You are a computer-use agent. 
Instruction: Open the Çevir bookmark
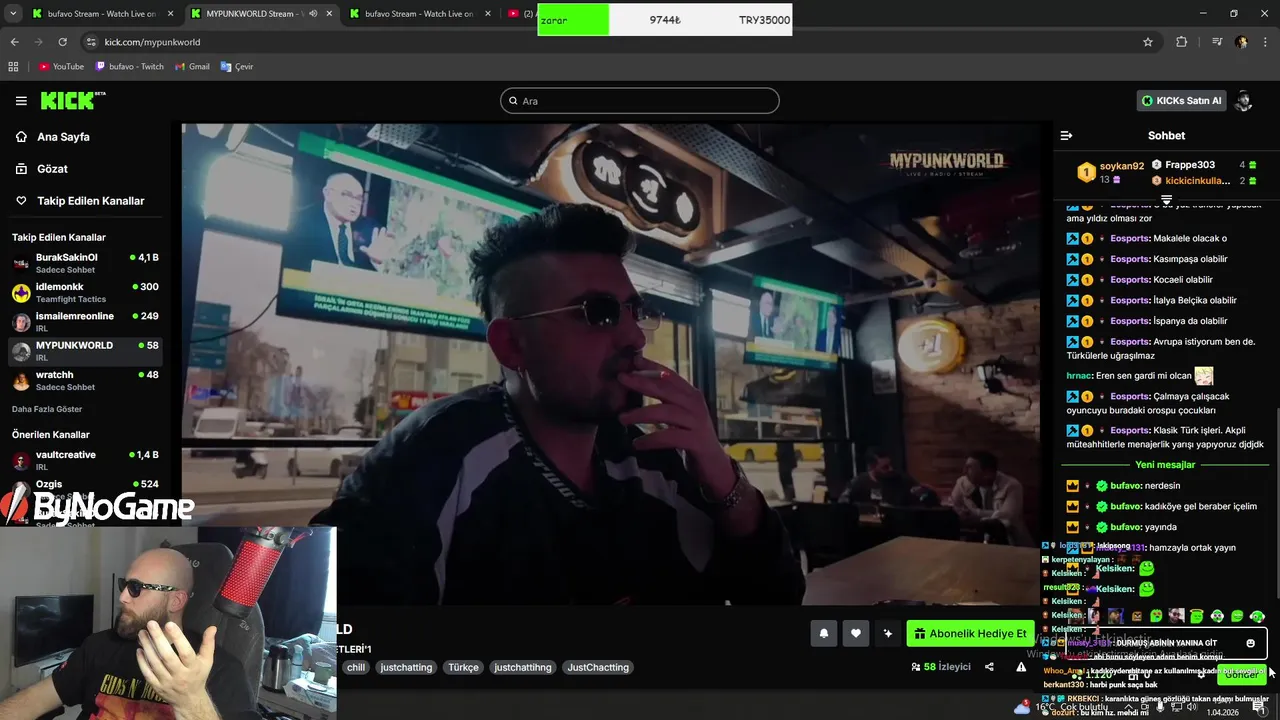click(237, 67)
